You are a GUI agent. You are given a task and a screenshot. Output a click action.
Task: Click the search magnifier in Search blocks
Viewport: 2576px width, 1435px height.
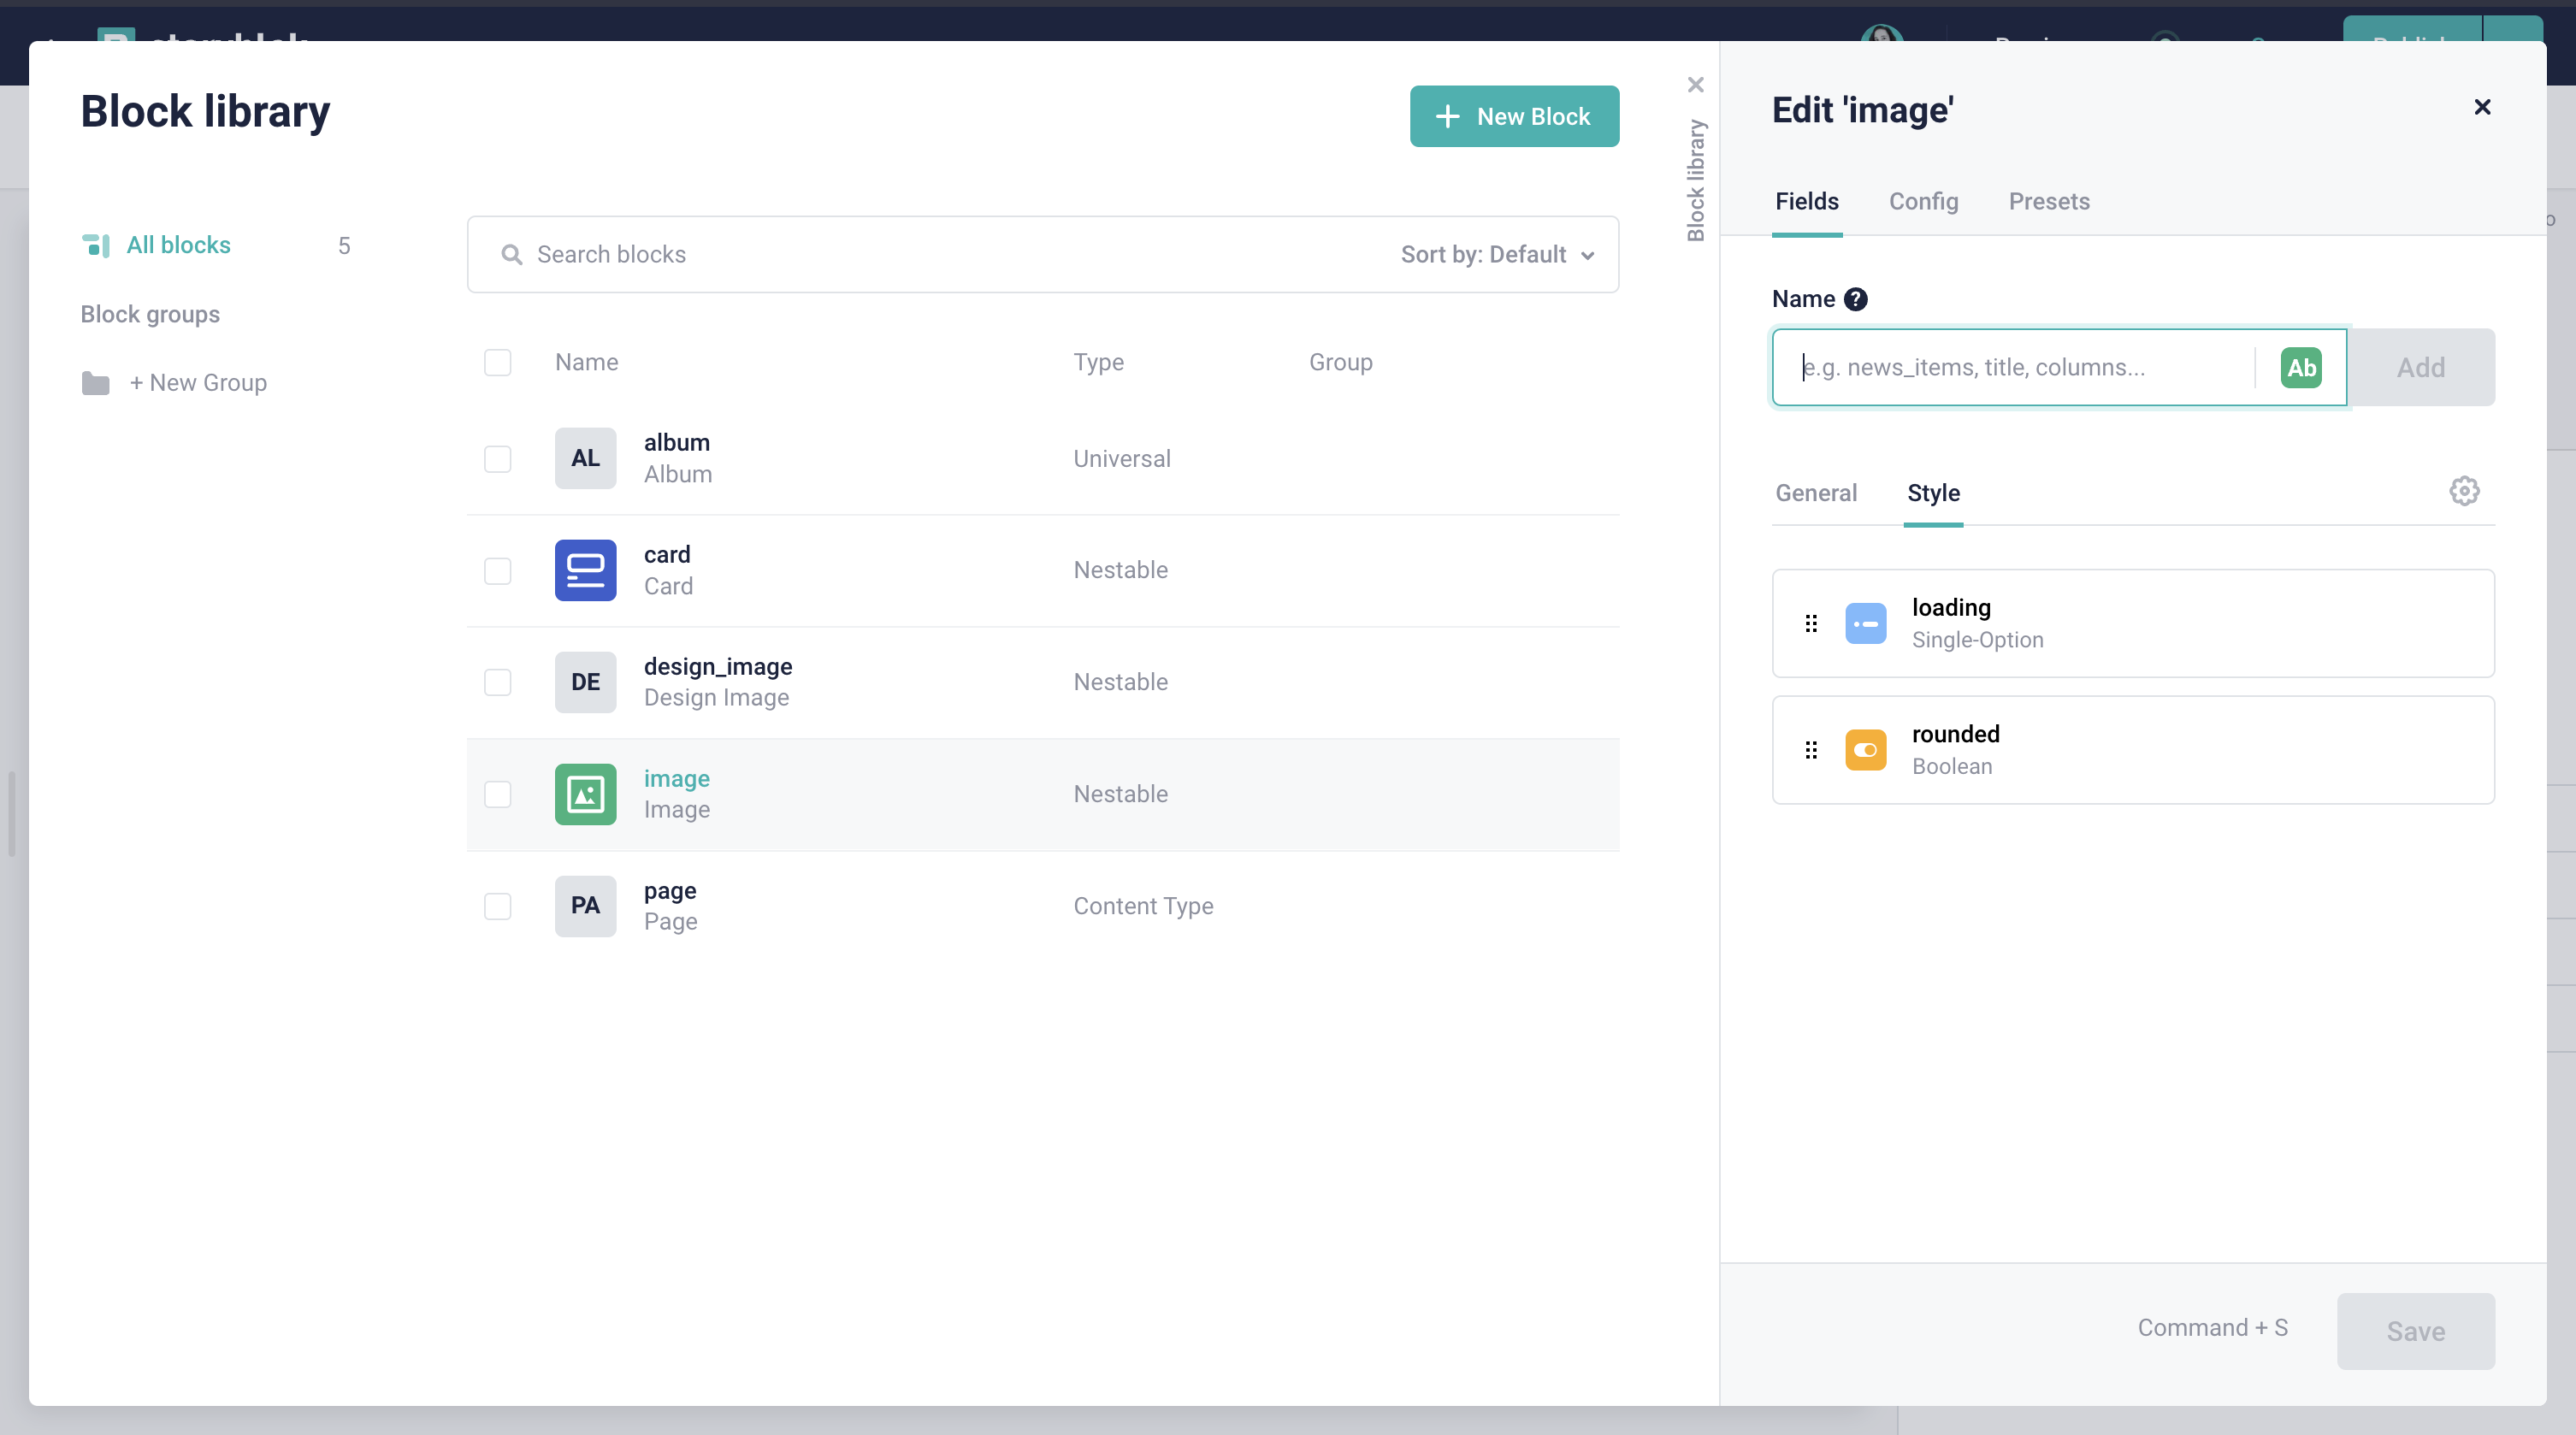(512, 254)
